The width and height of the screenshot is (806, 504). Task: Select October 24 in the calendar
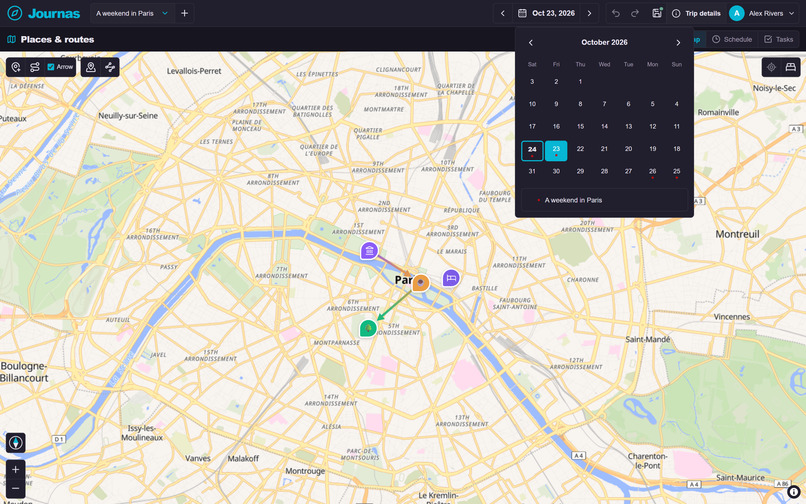(532, 151)
